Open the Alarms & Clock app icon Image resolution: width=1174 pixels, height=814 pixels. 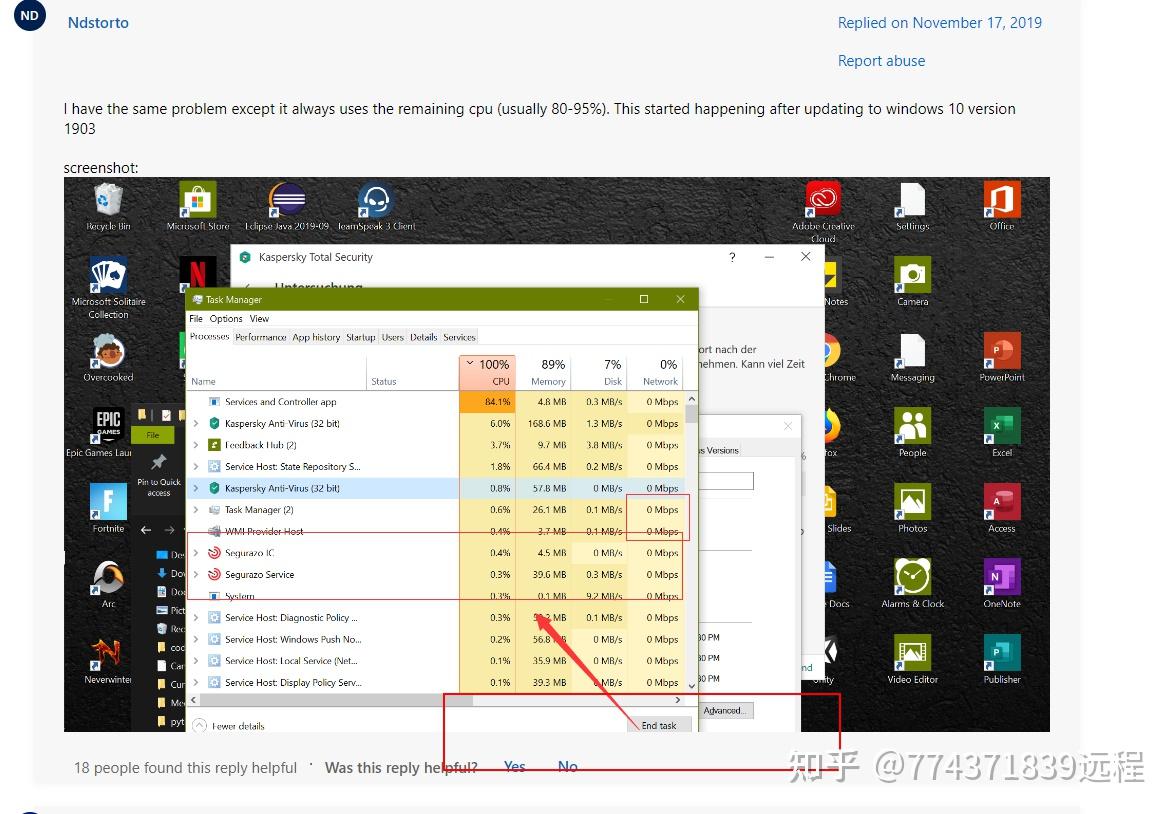click(912, 575)
